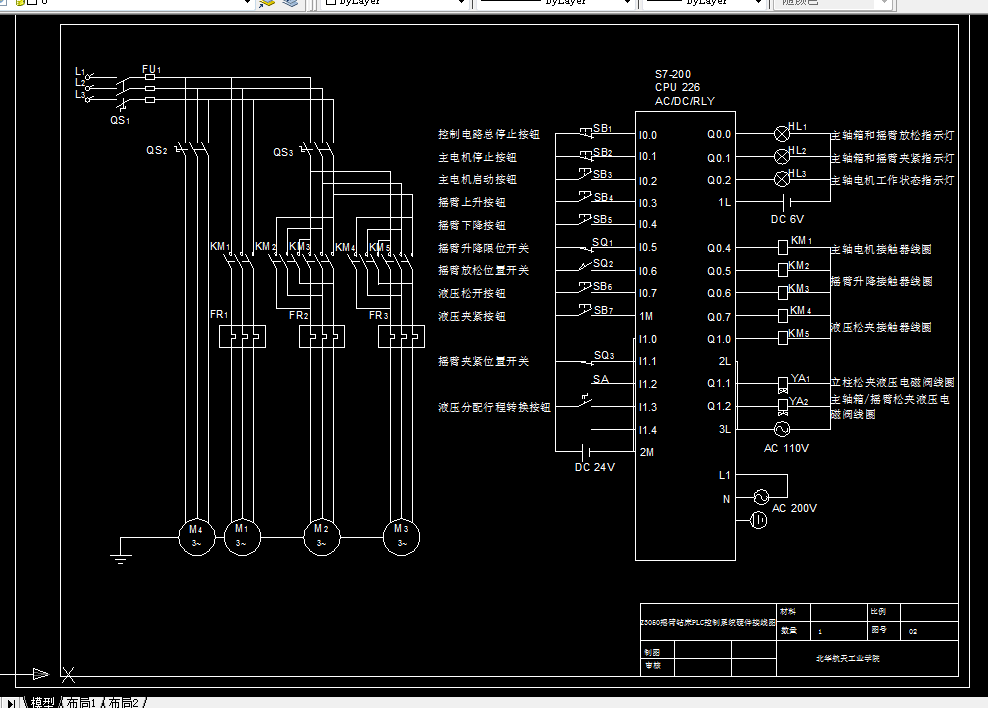This screenshot has height=708, width=988.
Task: Select the HL1 indicator lamp symbol
Action: (781, 134)
